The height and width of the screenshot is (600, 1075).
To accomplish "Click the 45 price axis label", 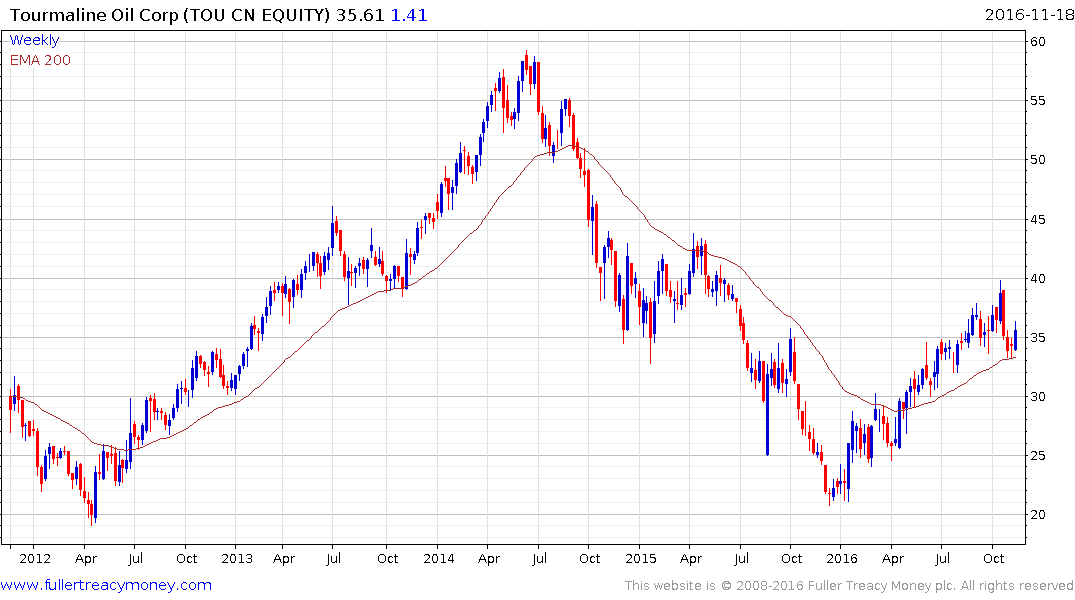I will click(x=1038, y=219).
